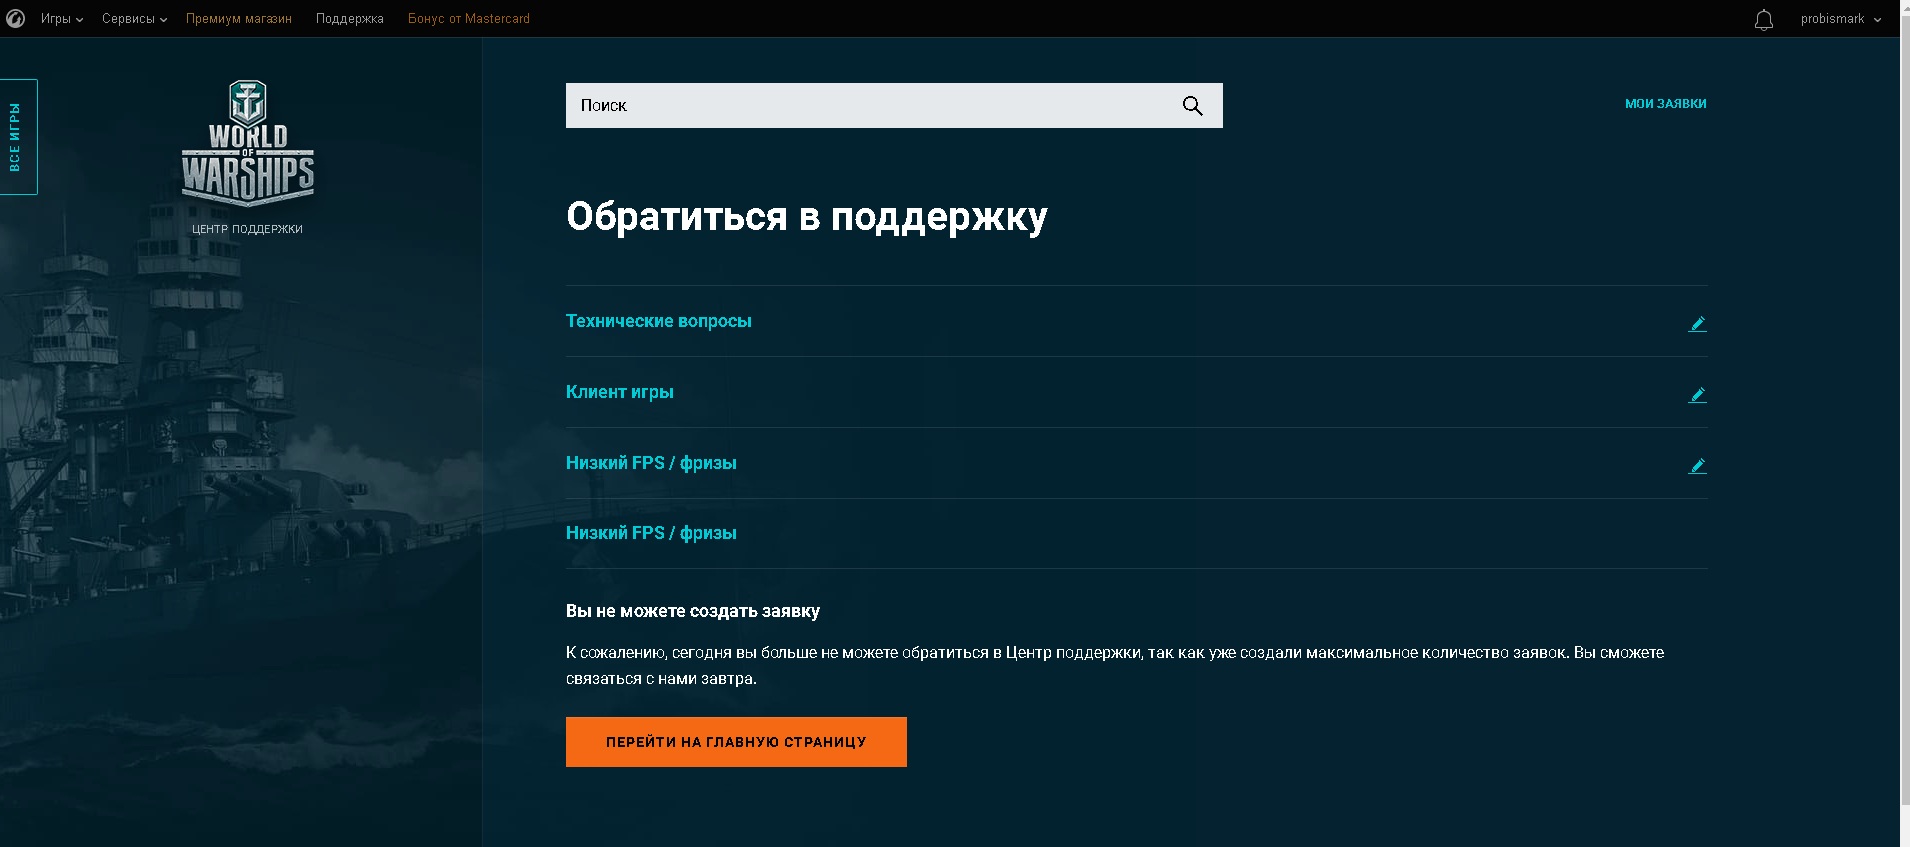This screenshot has width=1910, height=847.
Task: Open Премиум магазин in top bar
Action: 239,19
